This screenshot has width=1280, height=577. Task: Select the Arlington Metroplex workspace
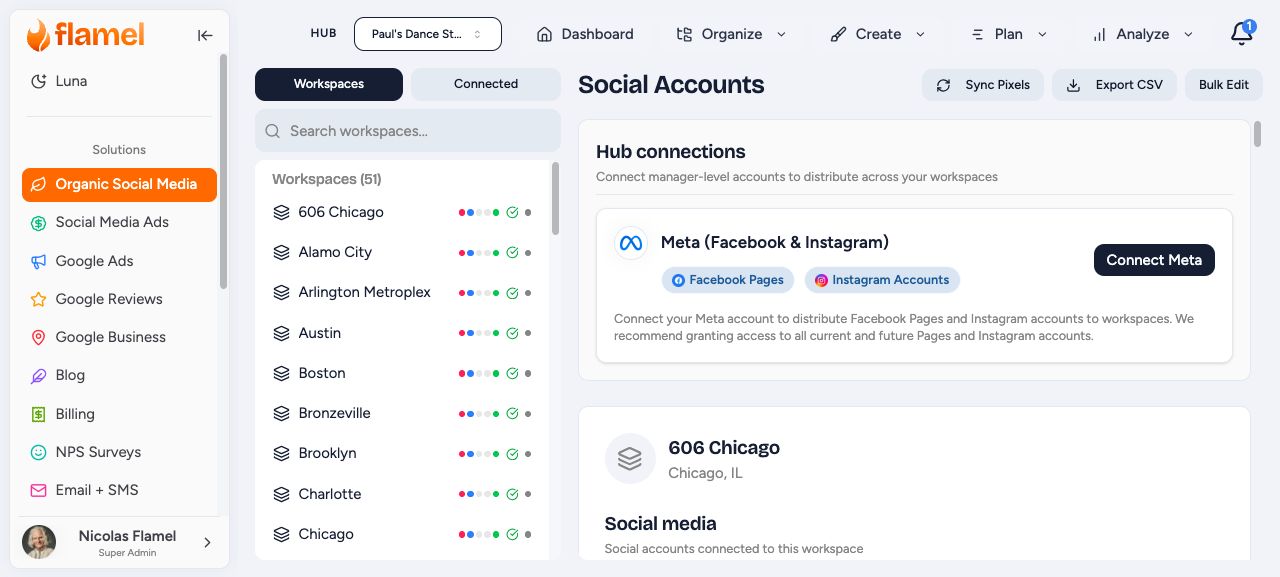pyautogui.click(x=402, y=292)
